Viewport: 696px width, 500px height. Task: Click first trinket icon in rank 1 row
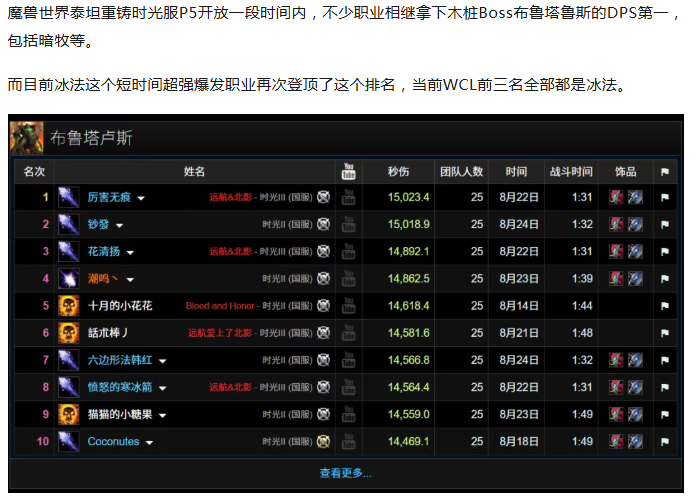coord(616,197)
